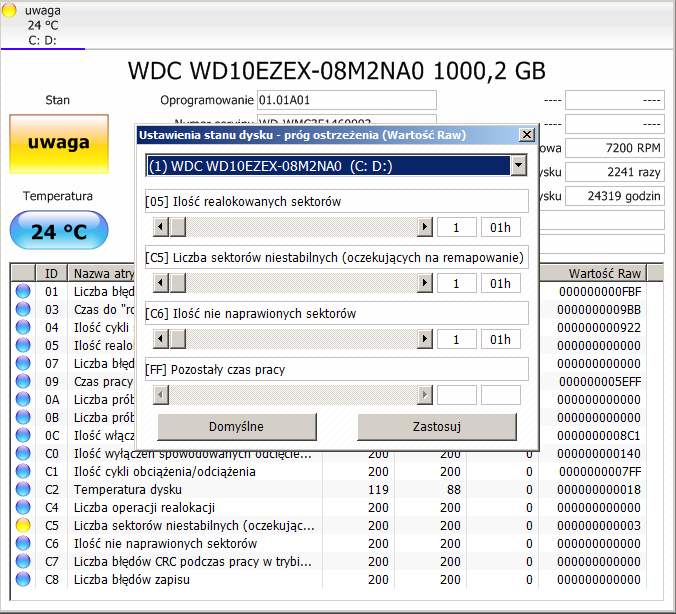Click the blue status orb for attribute C8
Screen dimensions: 676x614
[23, 579]
